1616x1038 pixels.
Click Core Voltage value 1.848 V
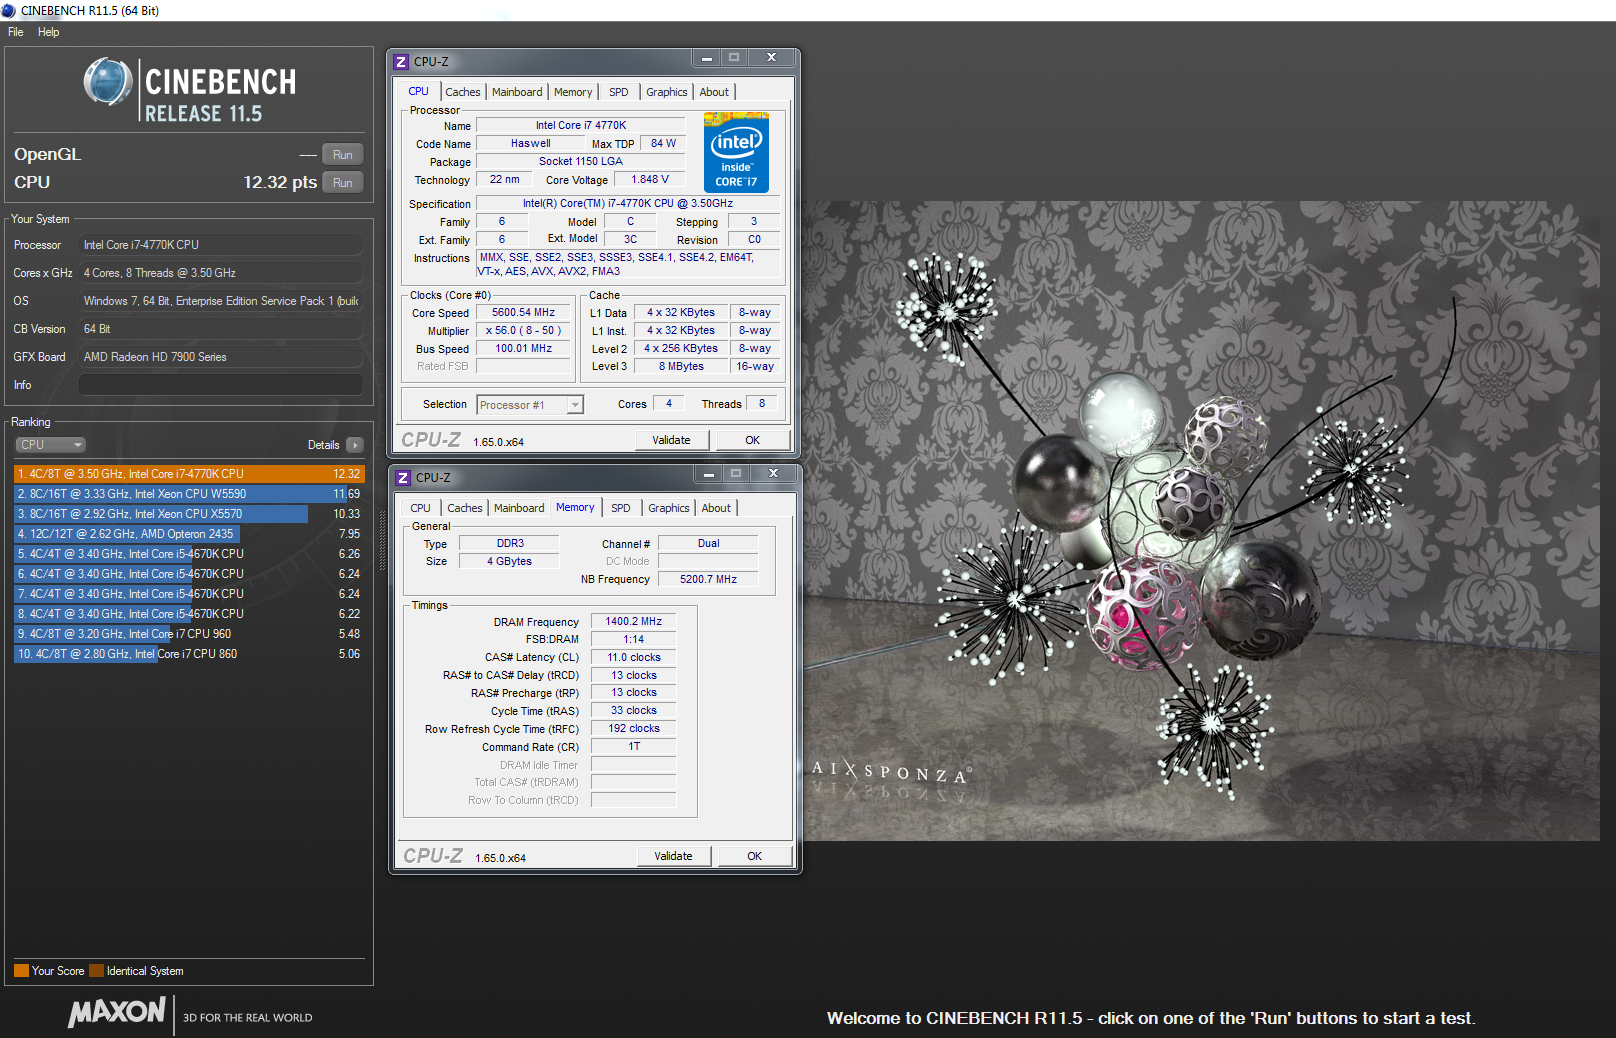pos(650,179)
